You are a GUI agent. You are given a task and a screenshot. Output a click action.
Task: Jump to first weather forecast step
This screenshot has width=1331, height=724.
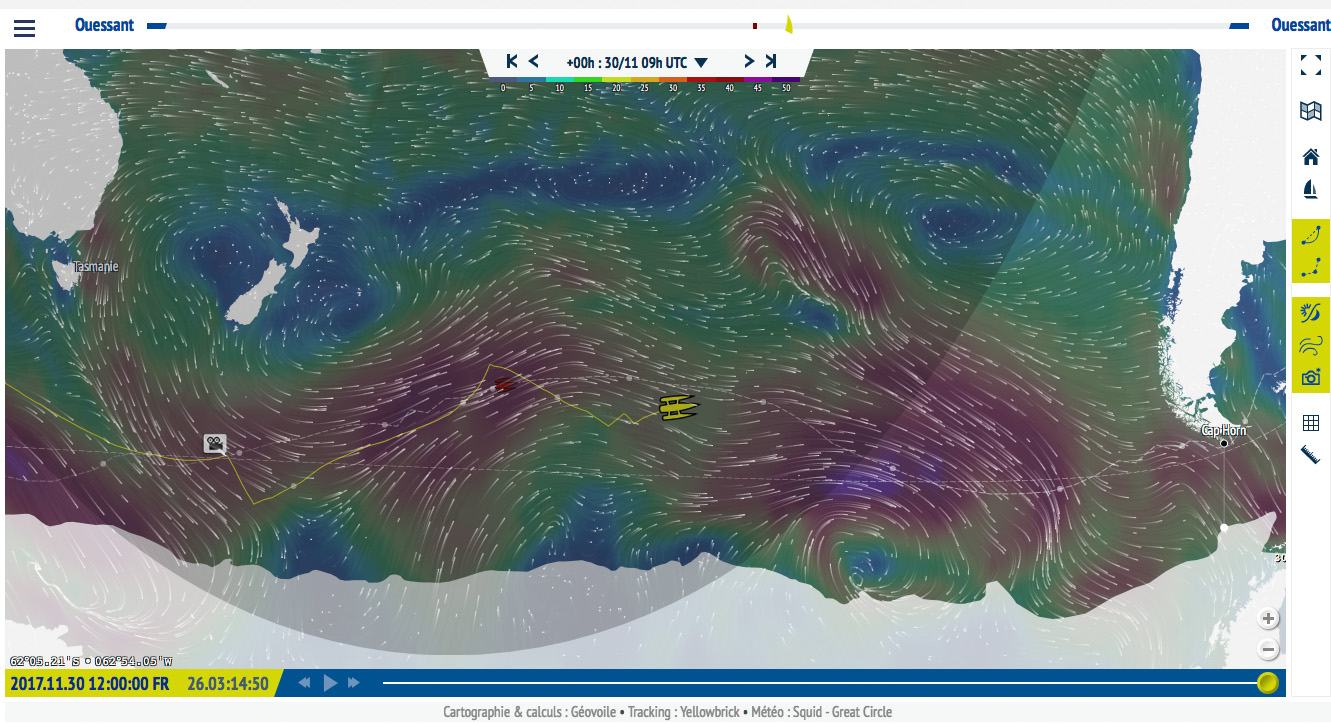pos(512,61)
